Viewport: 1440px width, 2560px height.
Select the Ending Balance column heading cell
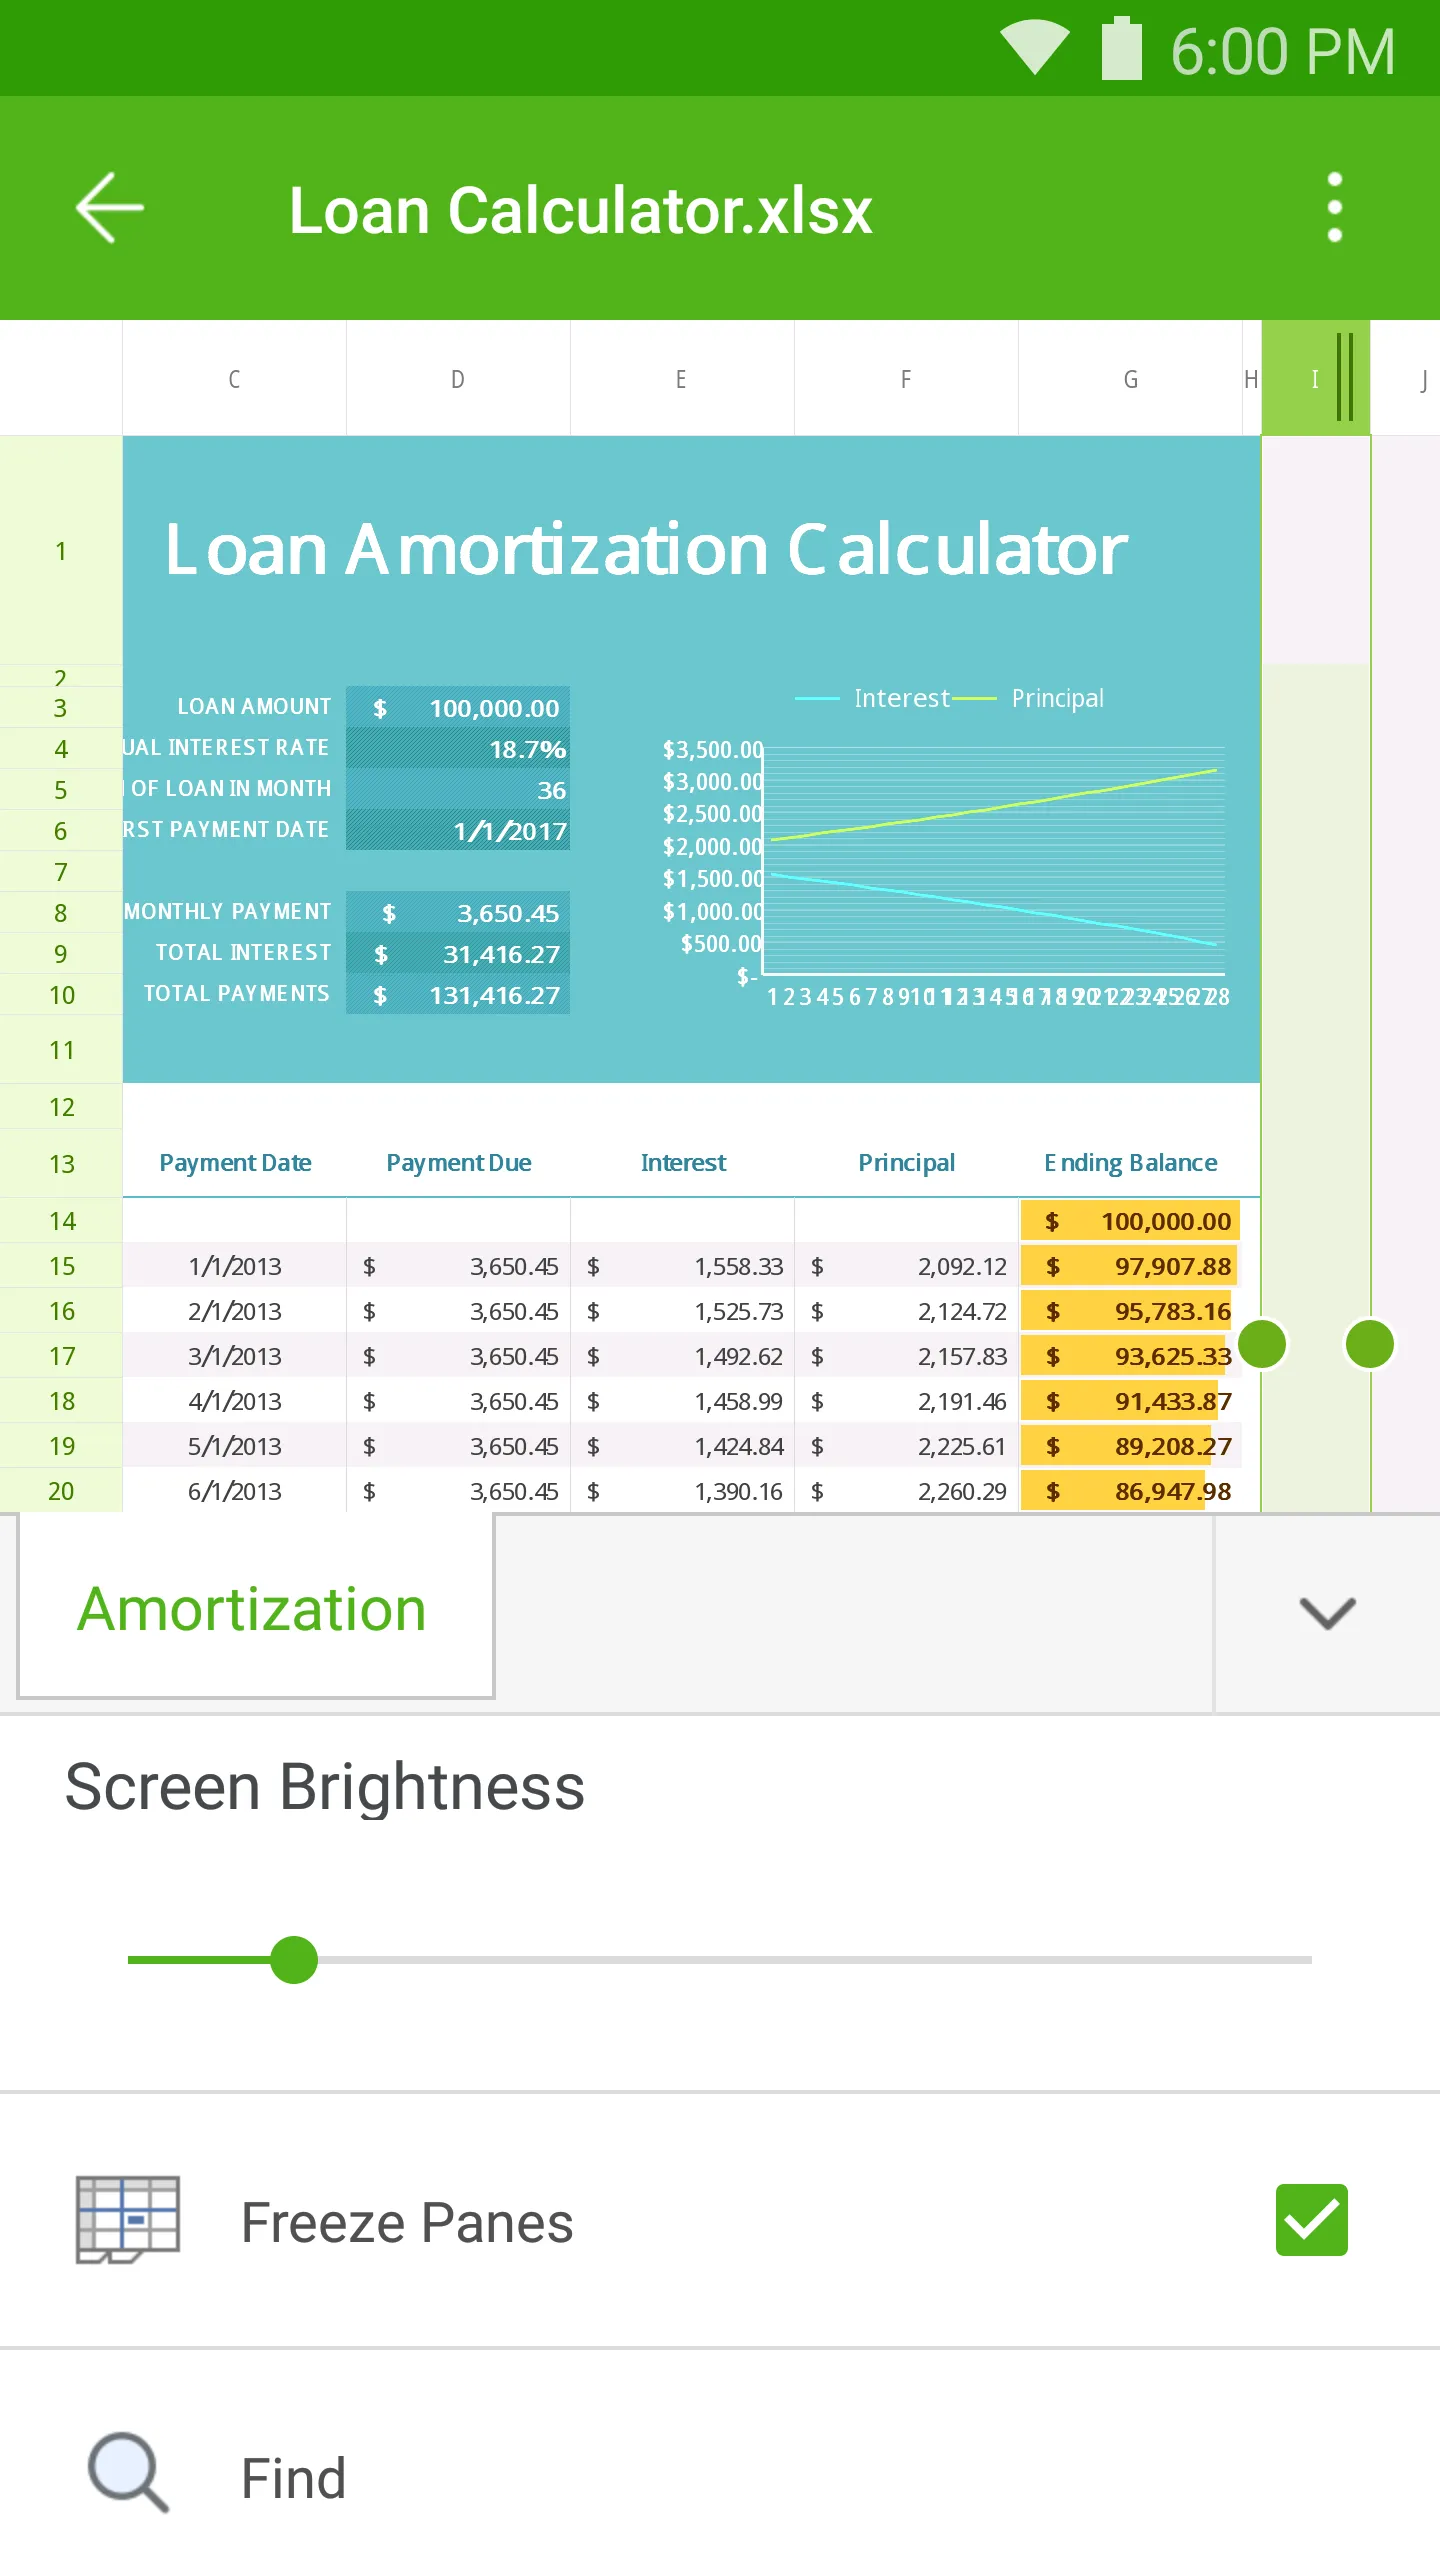1130,1163
